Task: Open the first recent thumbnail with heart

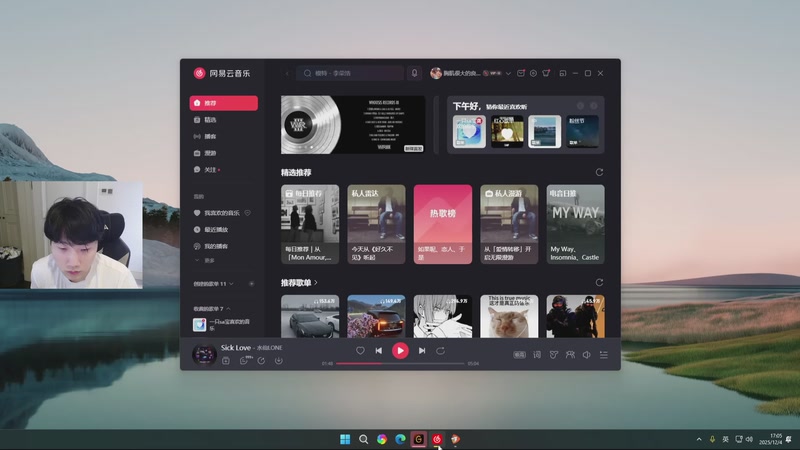Action: coord(469,132)
